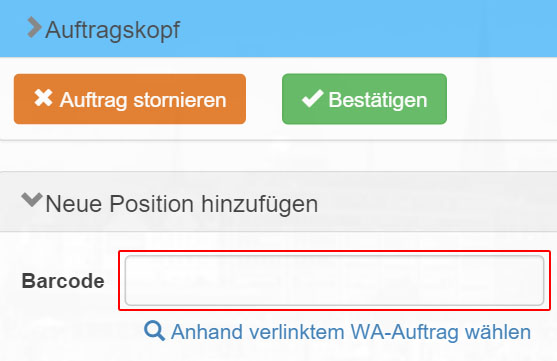Click the Auftragskopf heading text
The height and width of the screenshot is (361, 557).
click(113, 30)
